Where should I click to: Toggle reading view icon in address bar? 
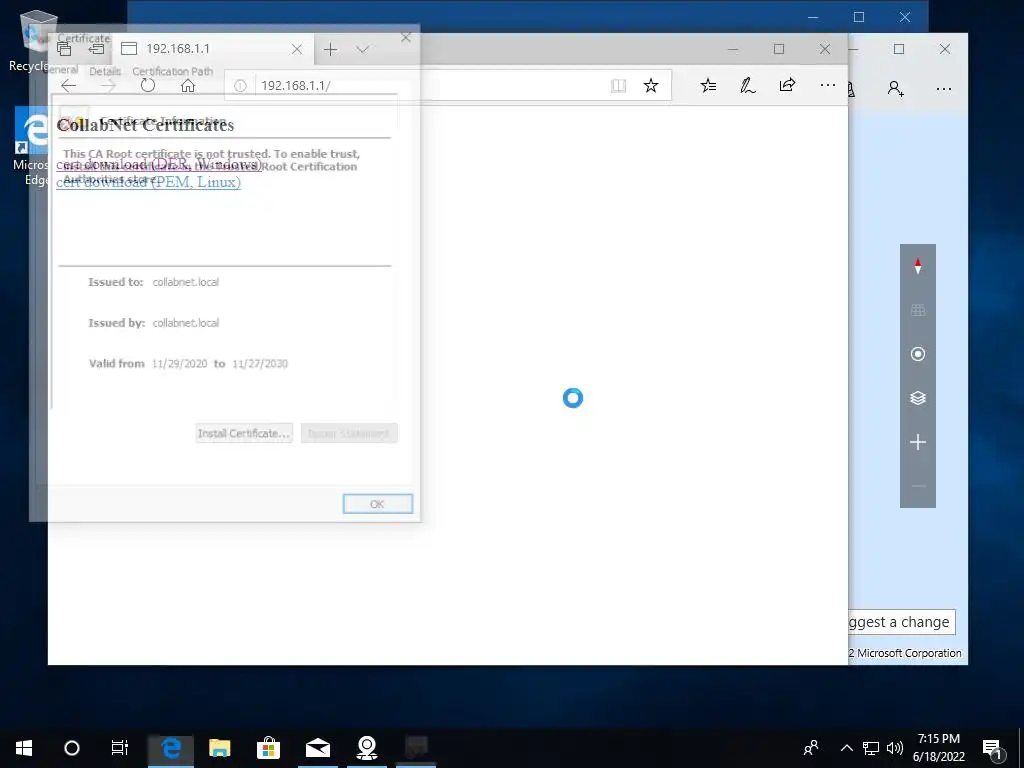(x=618, y=86)
